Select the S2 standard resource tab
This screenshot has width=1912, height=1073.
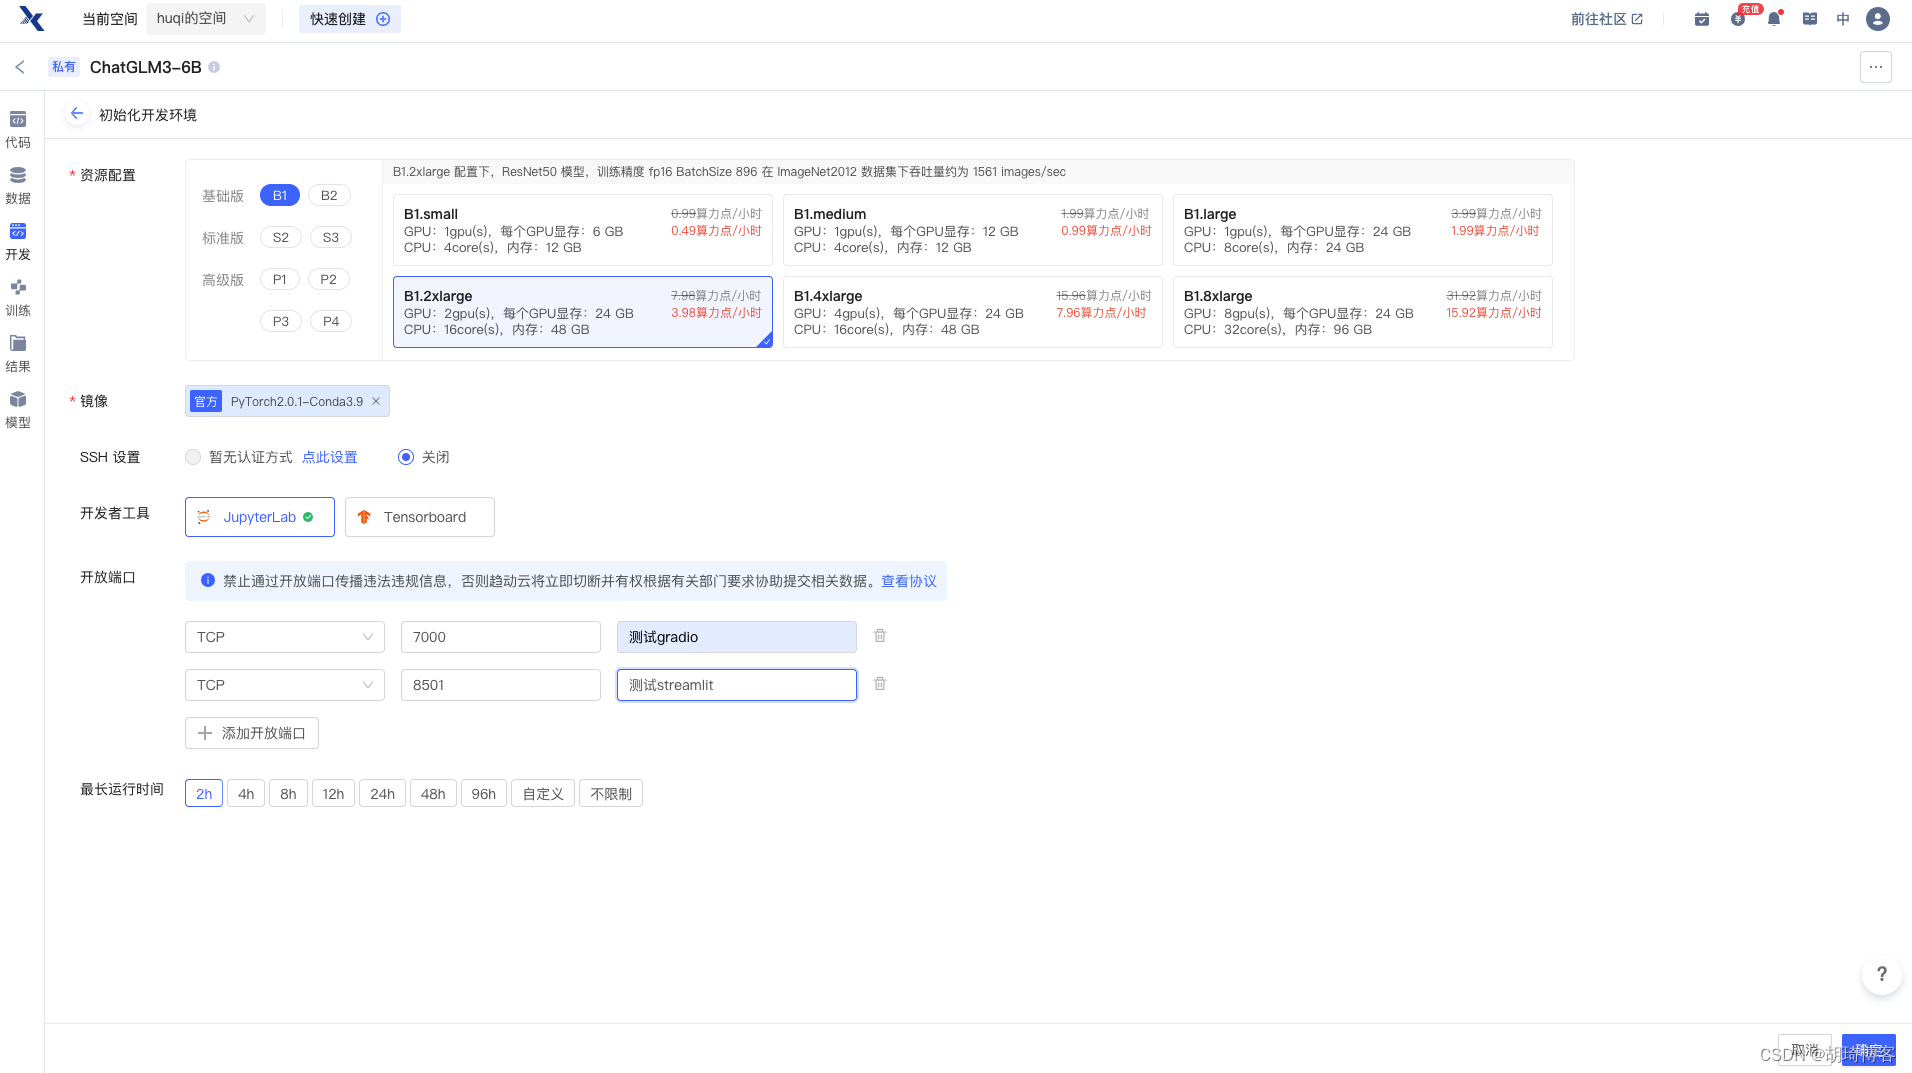[281, 237]
